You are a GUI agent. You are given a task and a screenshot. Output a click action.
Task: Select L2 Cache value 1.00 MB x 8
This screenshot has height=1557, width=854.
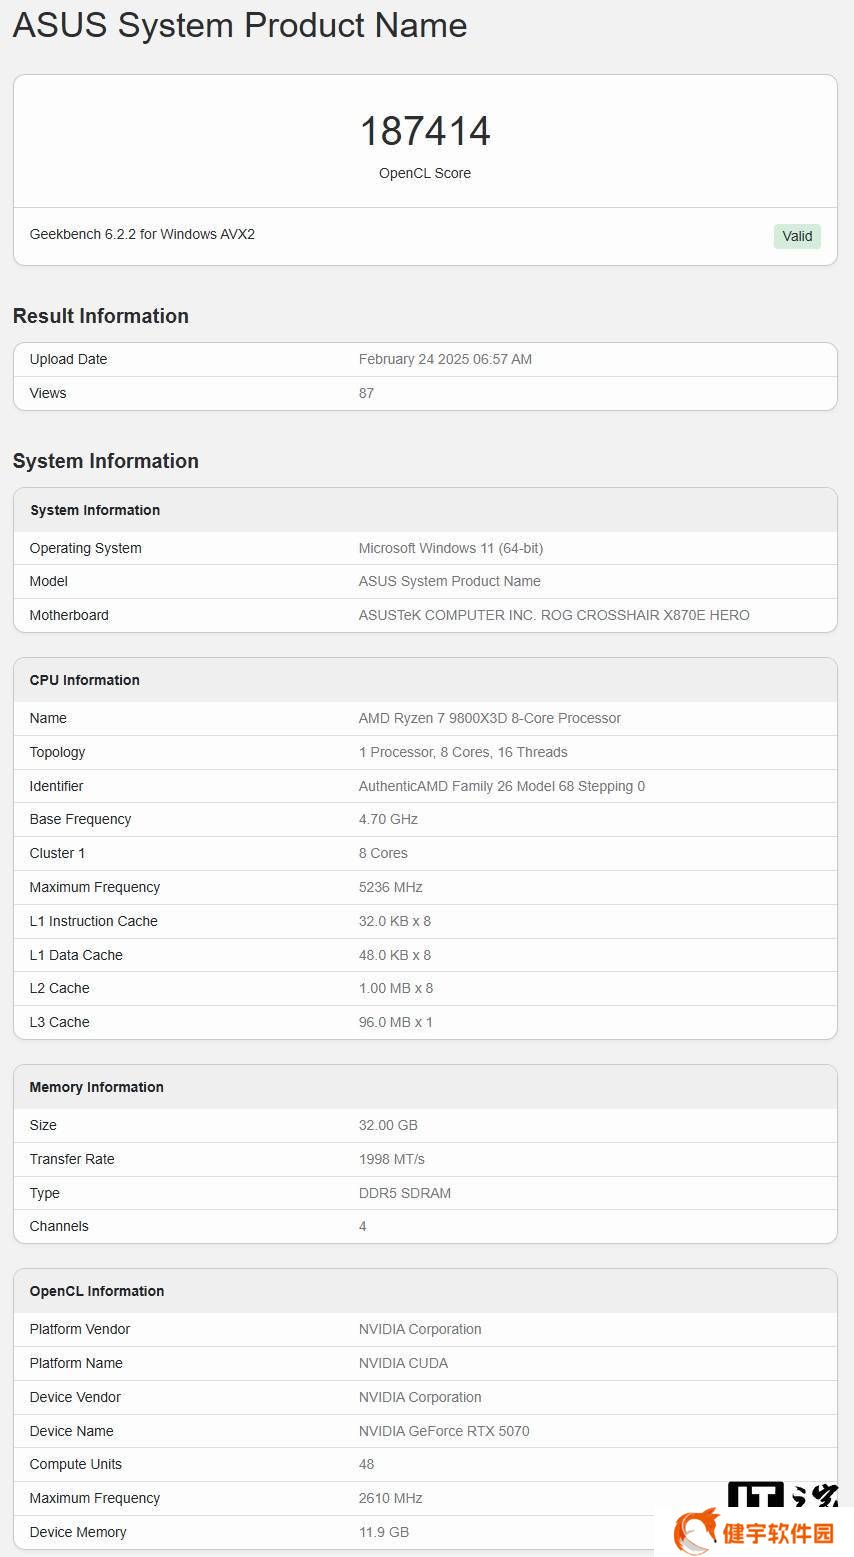(396, 988)
